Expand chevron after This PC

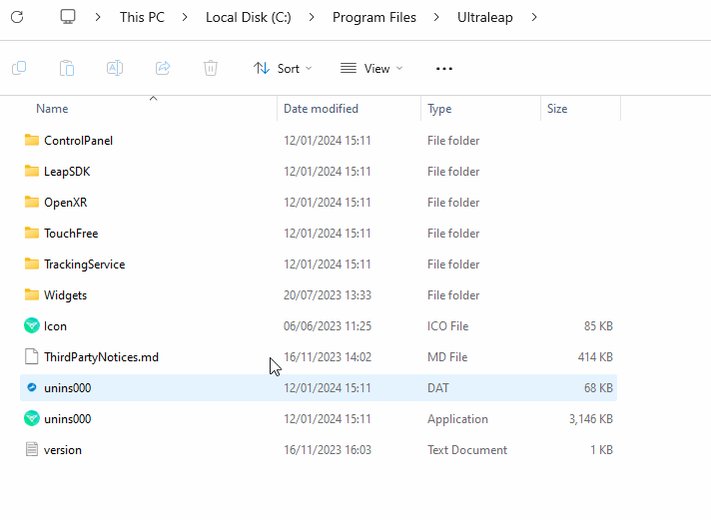point(185,17)
